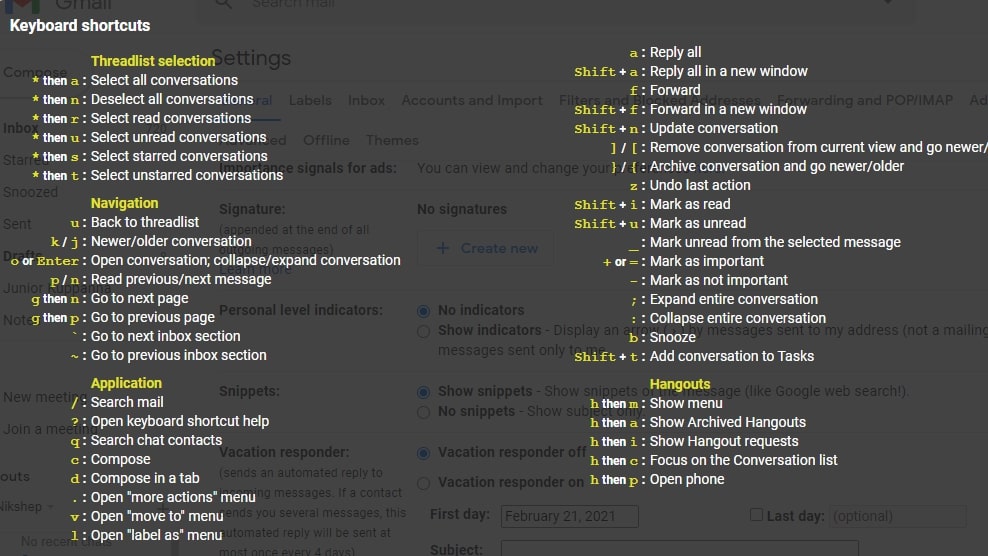Click 'Select starred conversations' shortcut text
The image size is (988, 556).
click(179, 156)
